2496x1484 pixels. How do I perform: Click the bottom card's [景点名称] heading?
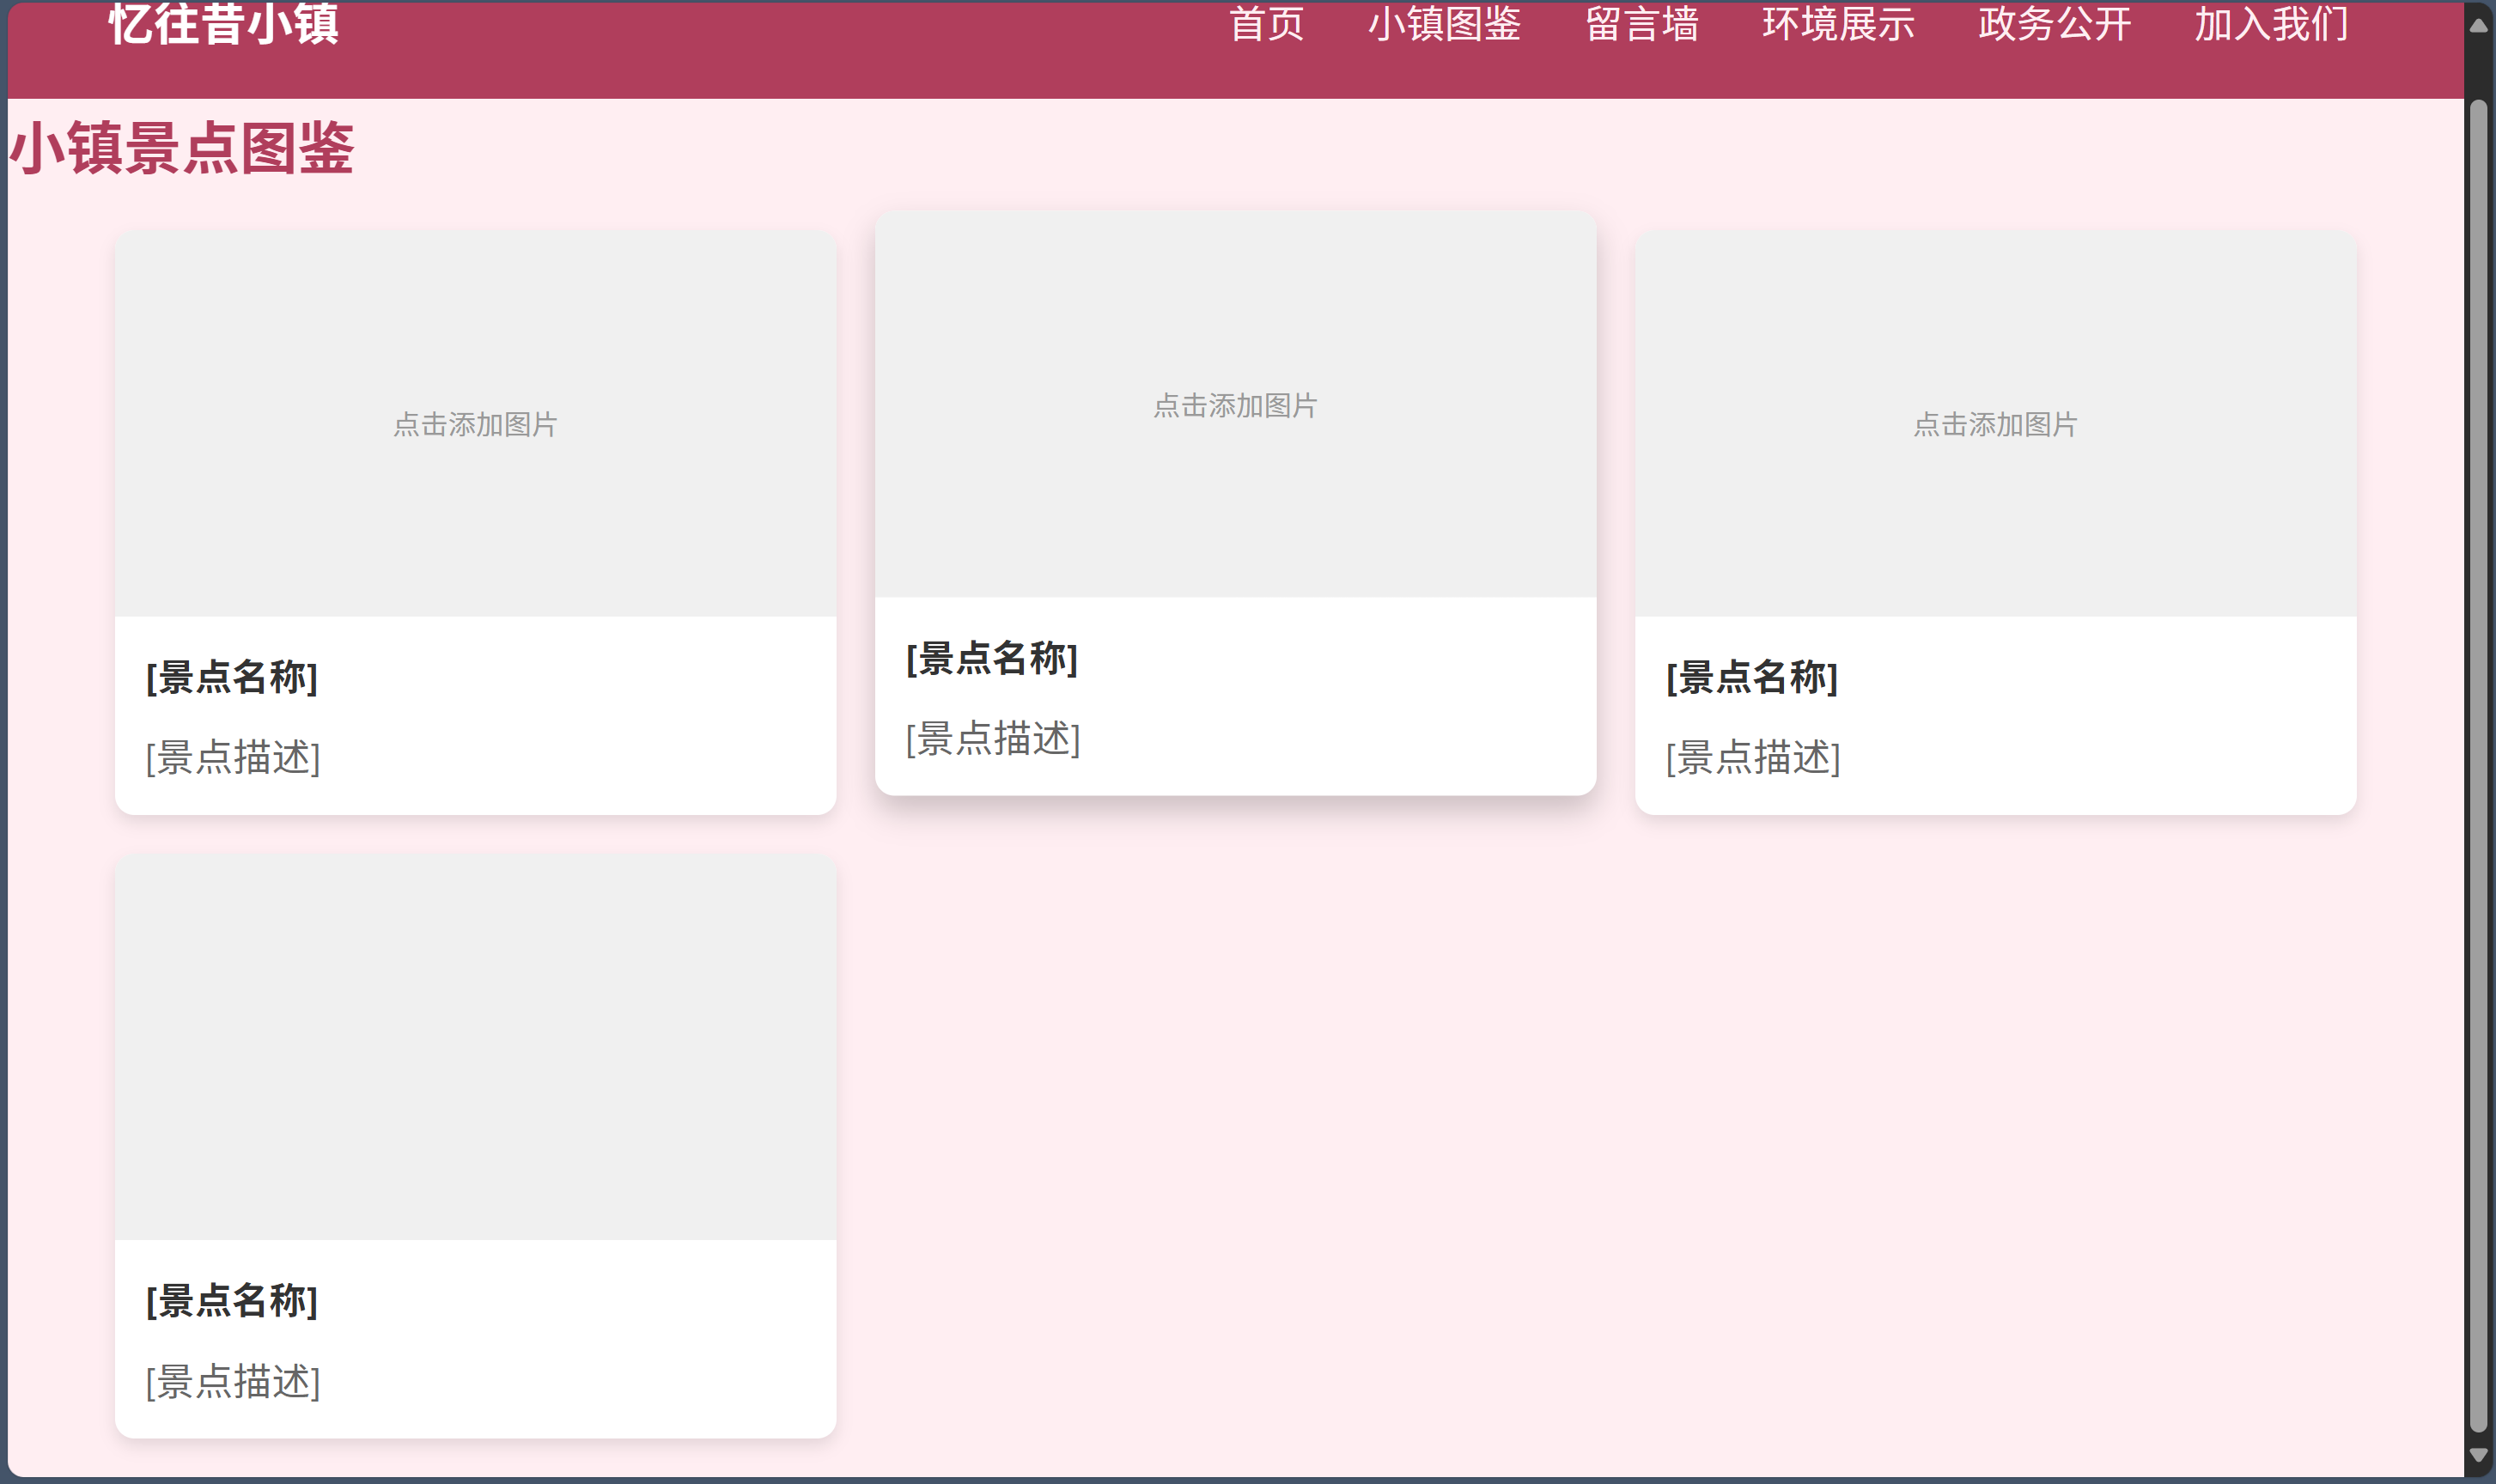pyautogui.click(x=232, y=1301)
